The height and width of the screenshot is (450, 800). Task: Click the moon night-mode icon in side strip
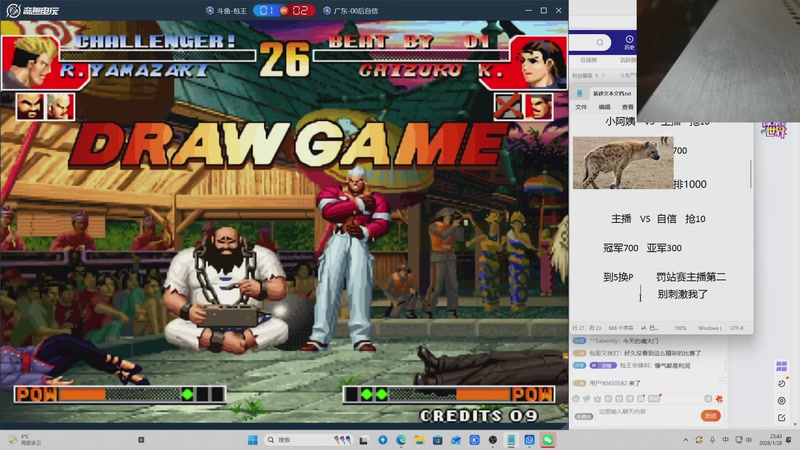click(x=782, y=384)
